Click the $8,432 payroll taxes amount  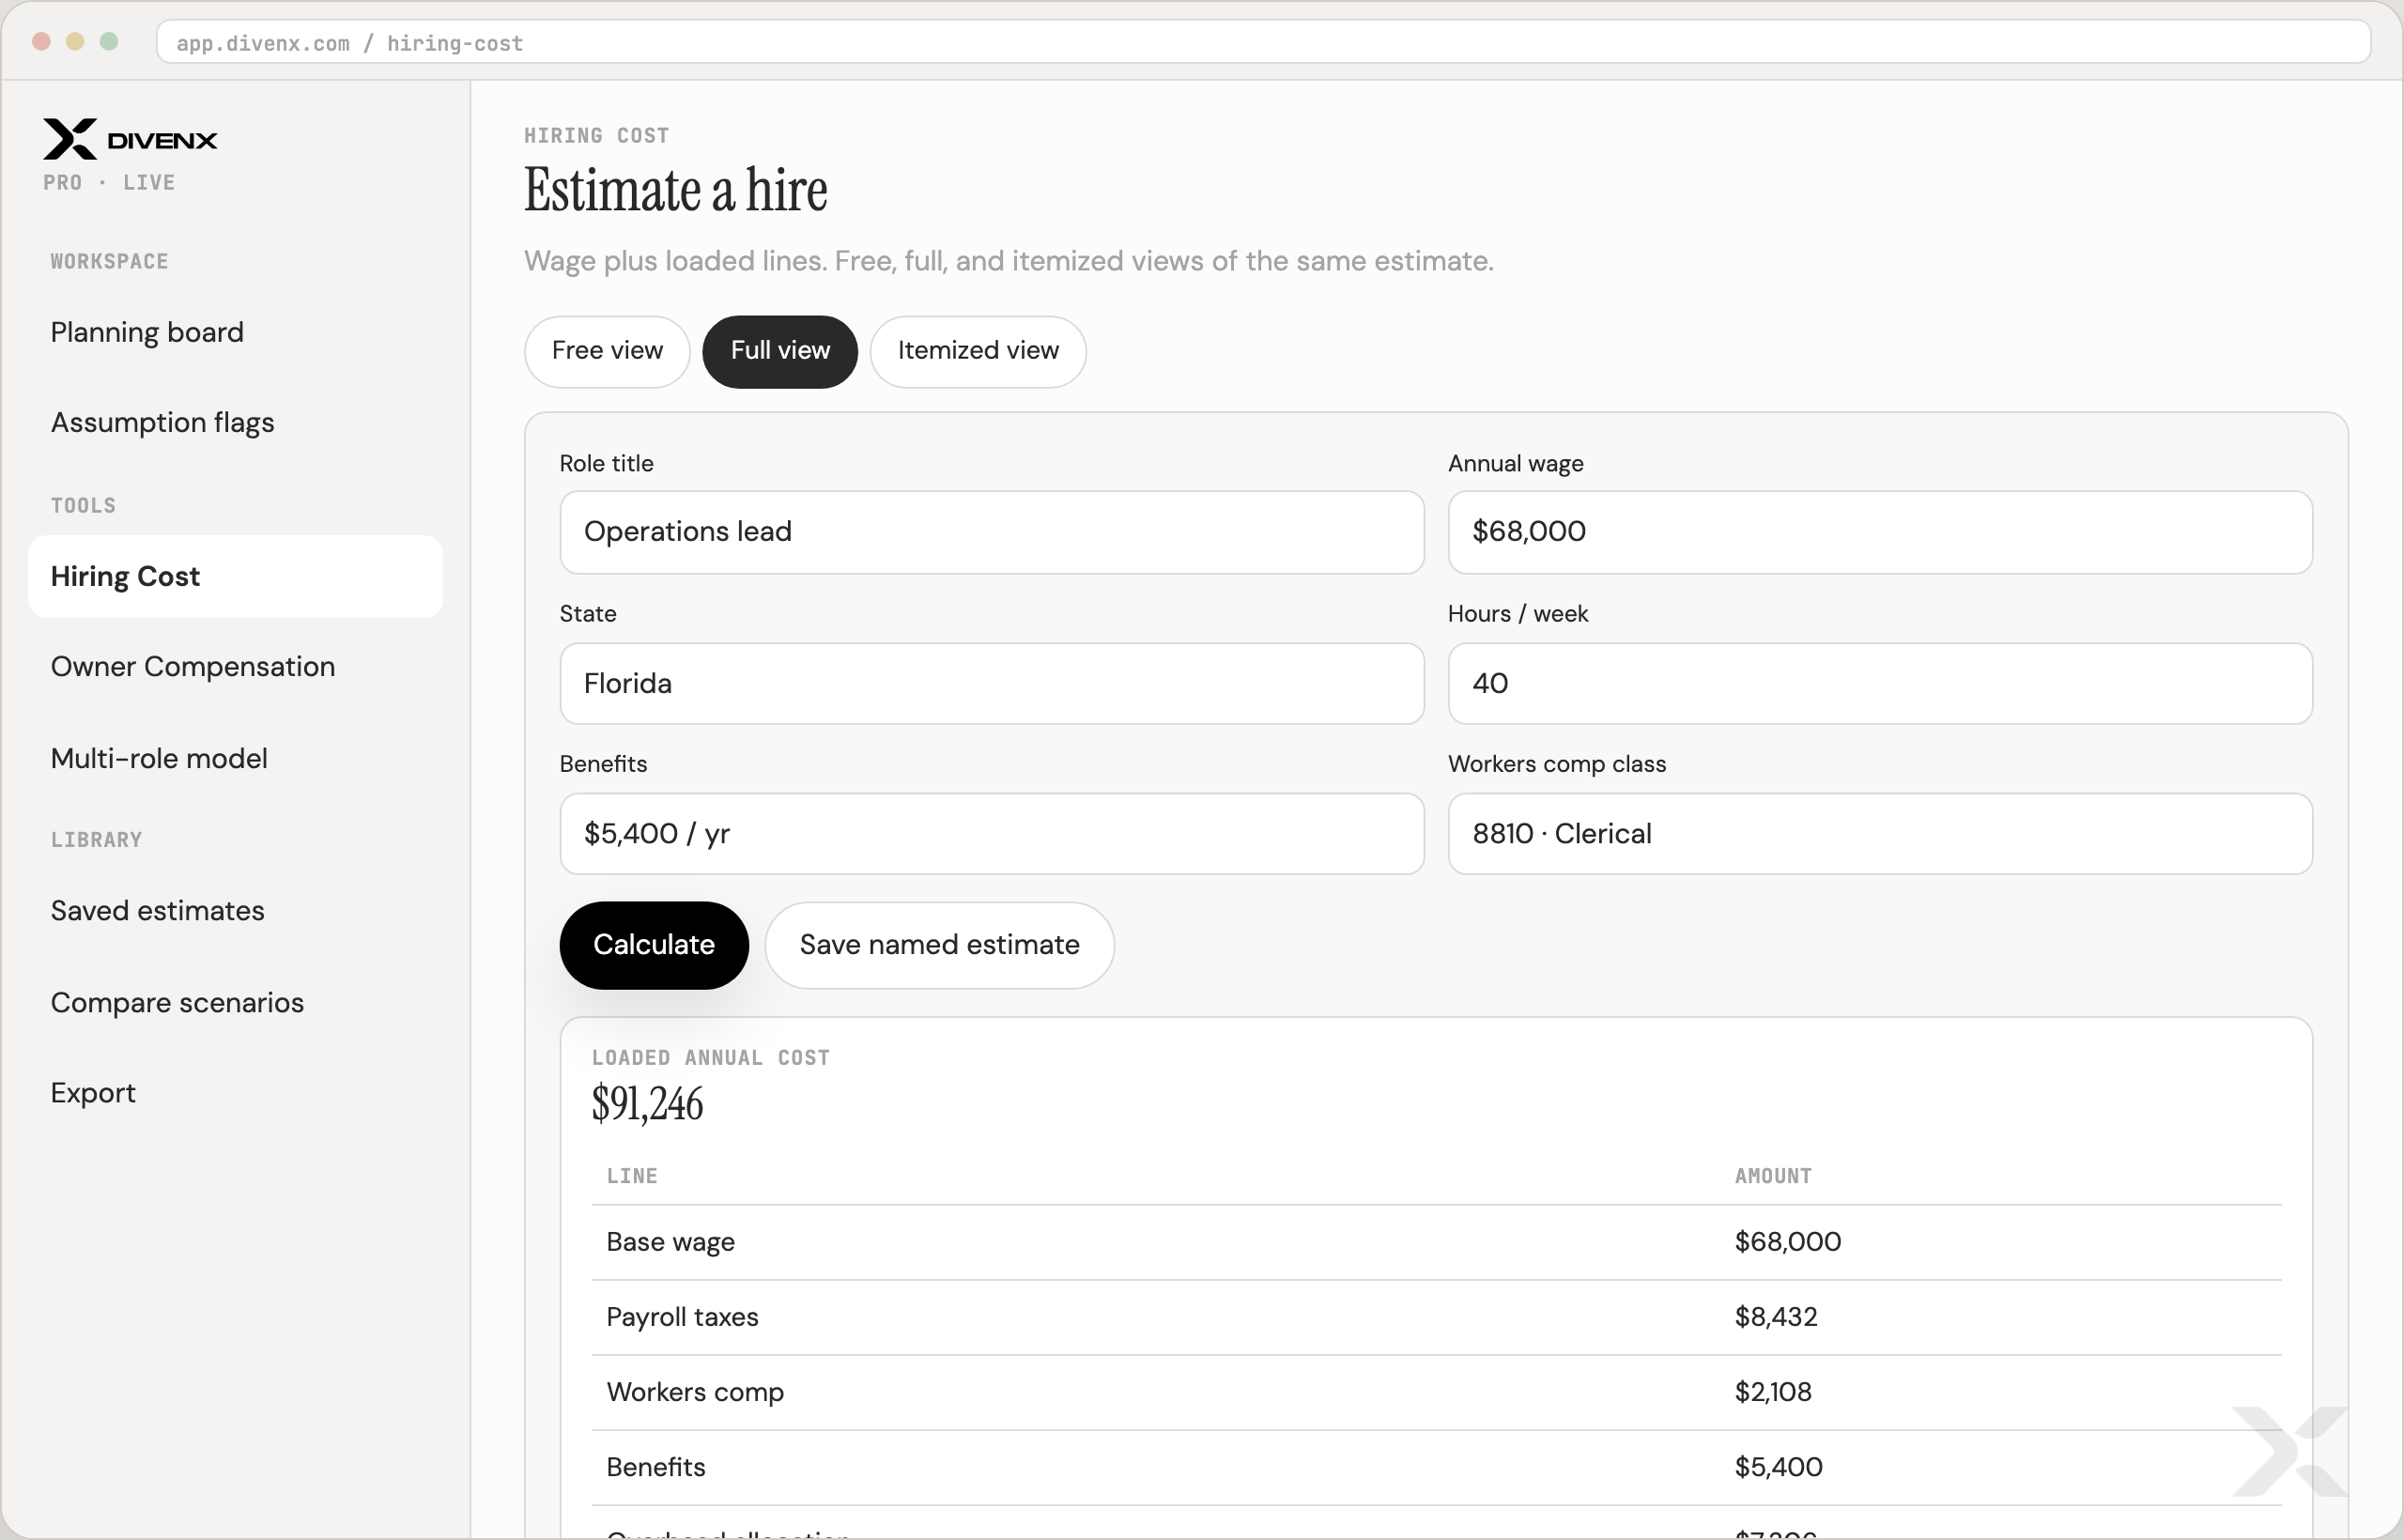tap(1775, 1317)
